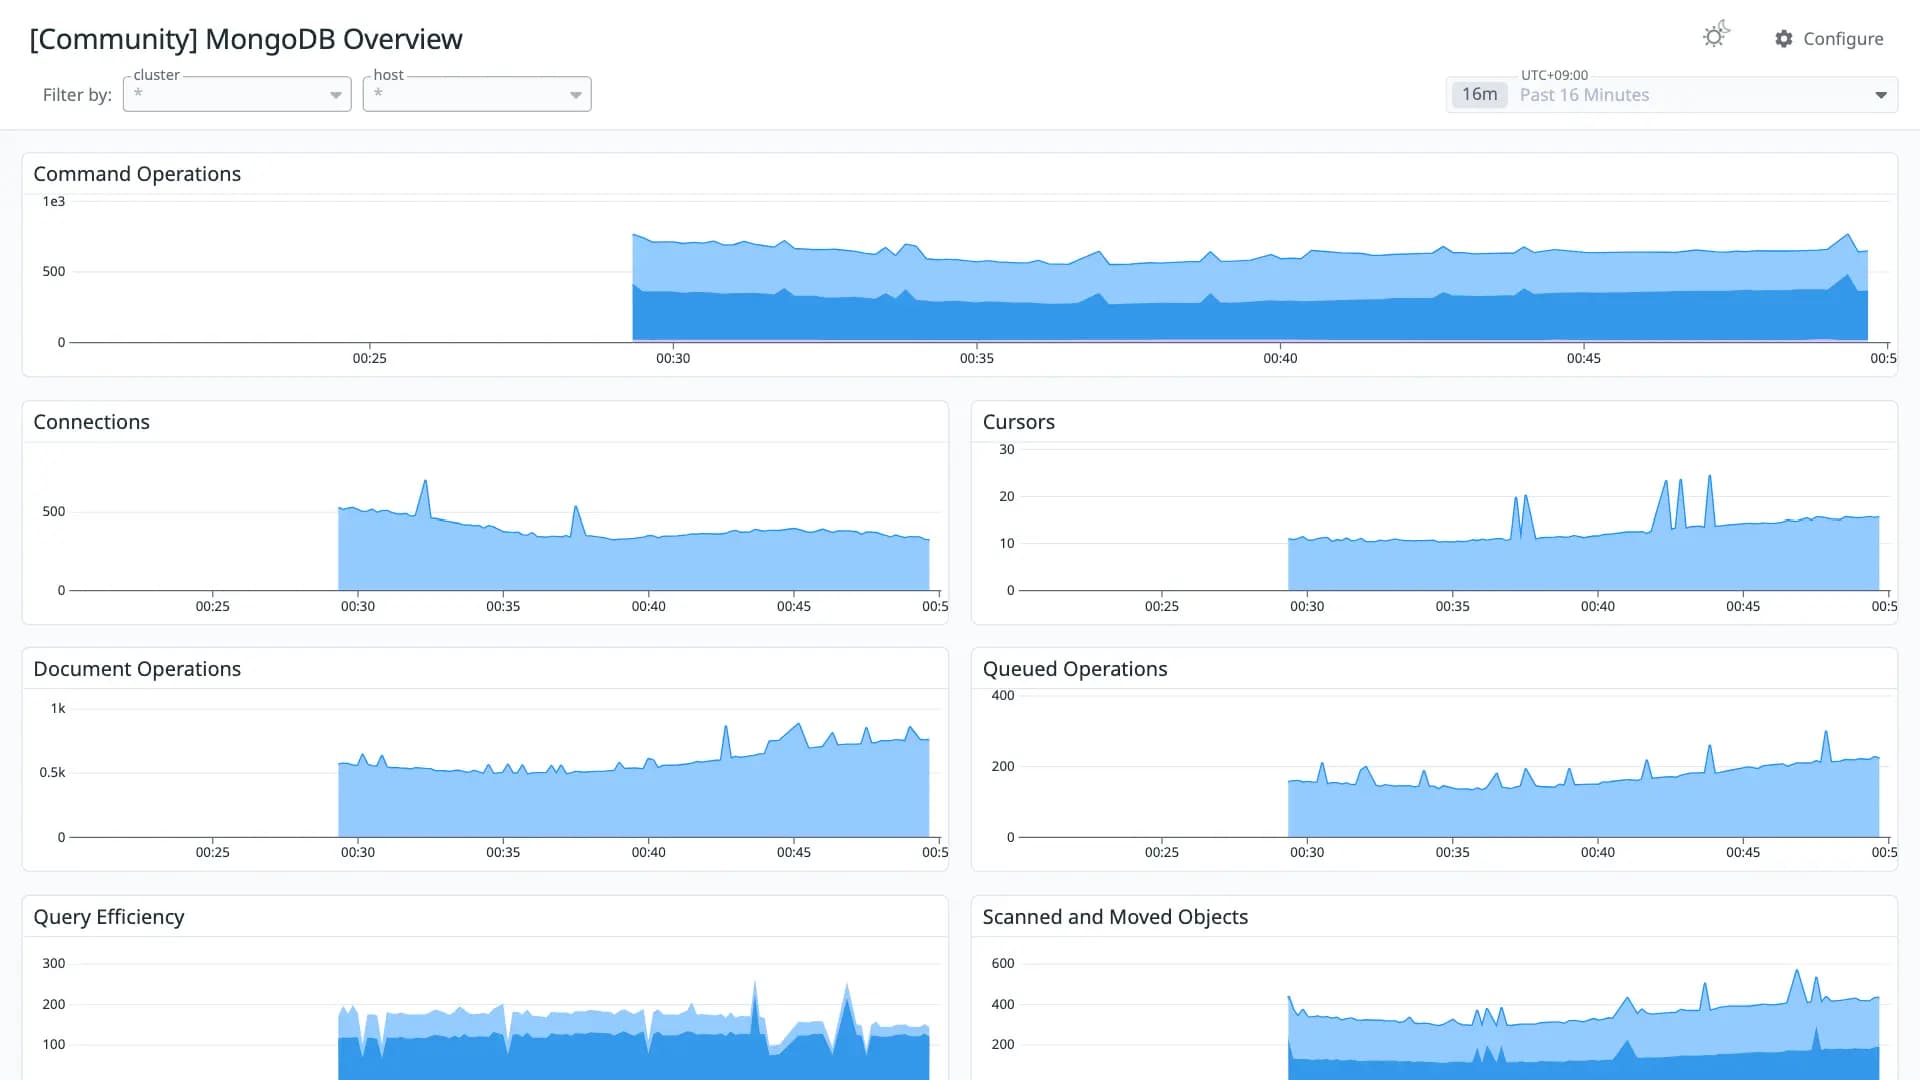Viewport: 1920px width, 1080px height.
Task: Click the 400 axis label in Queued Operations
Action: pos(1002,696)
